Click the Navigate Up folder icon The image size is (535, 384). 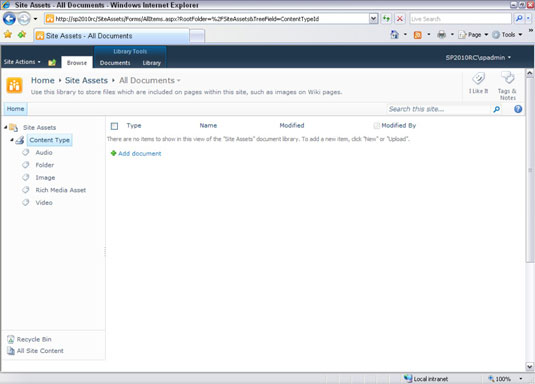click(x=52, y=62)
